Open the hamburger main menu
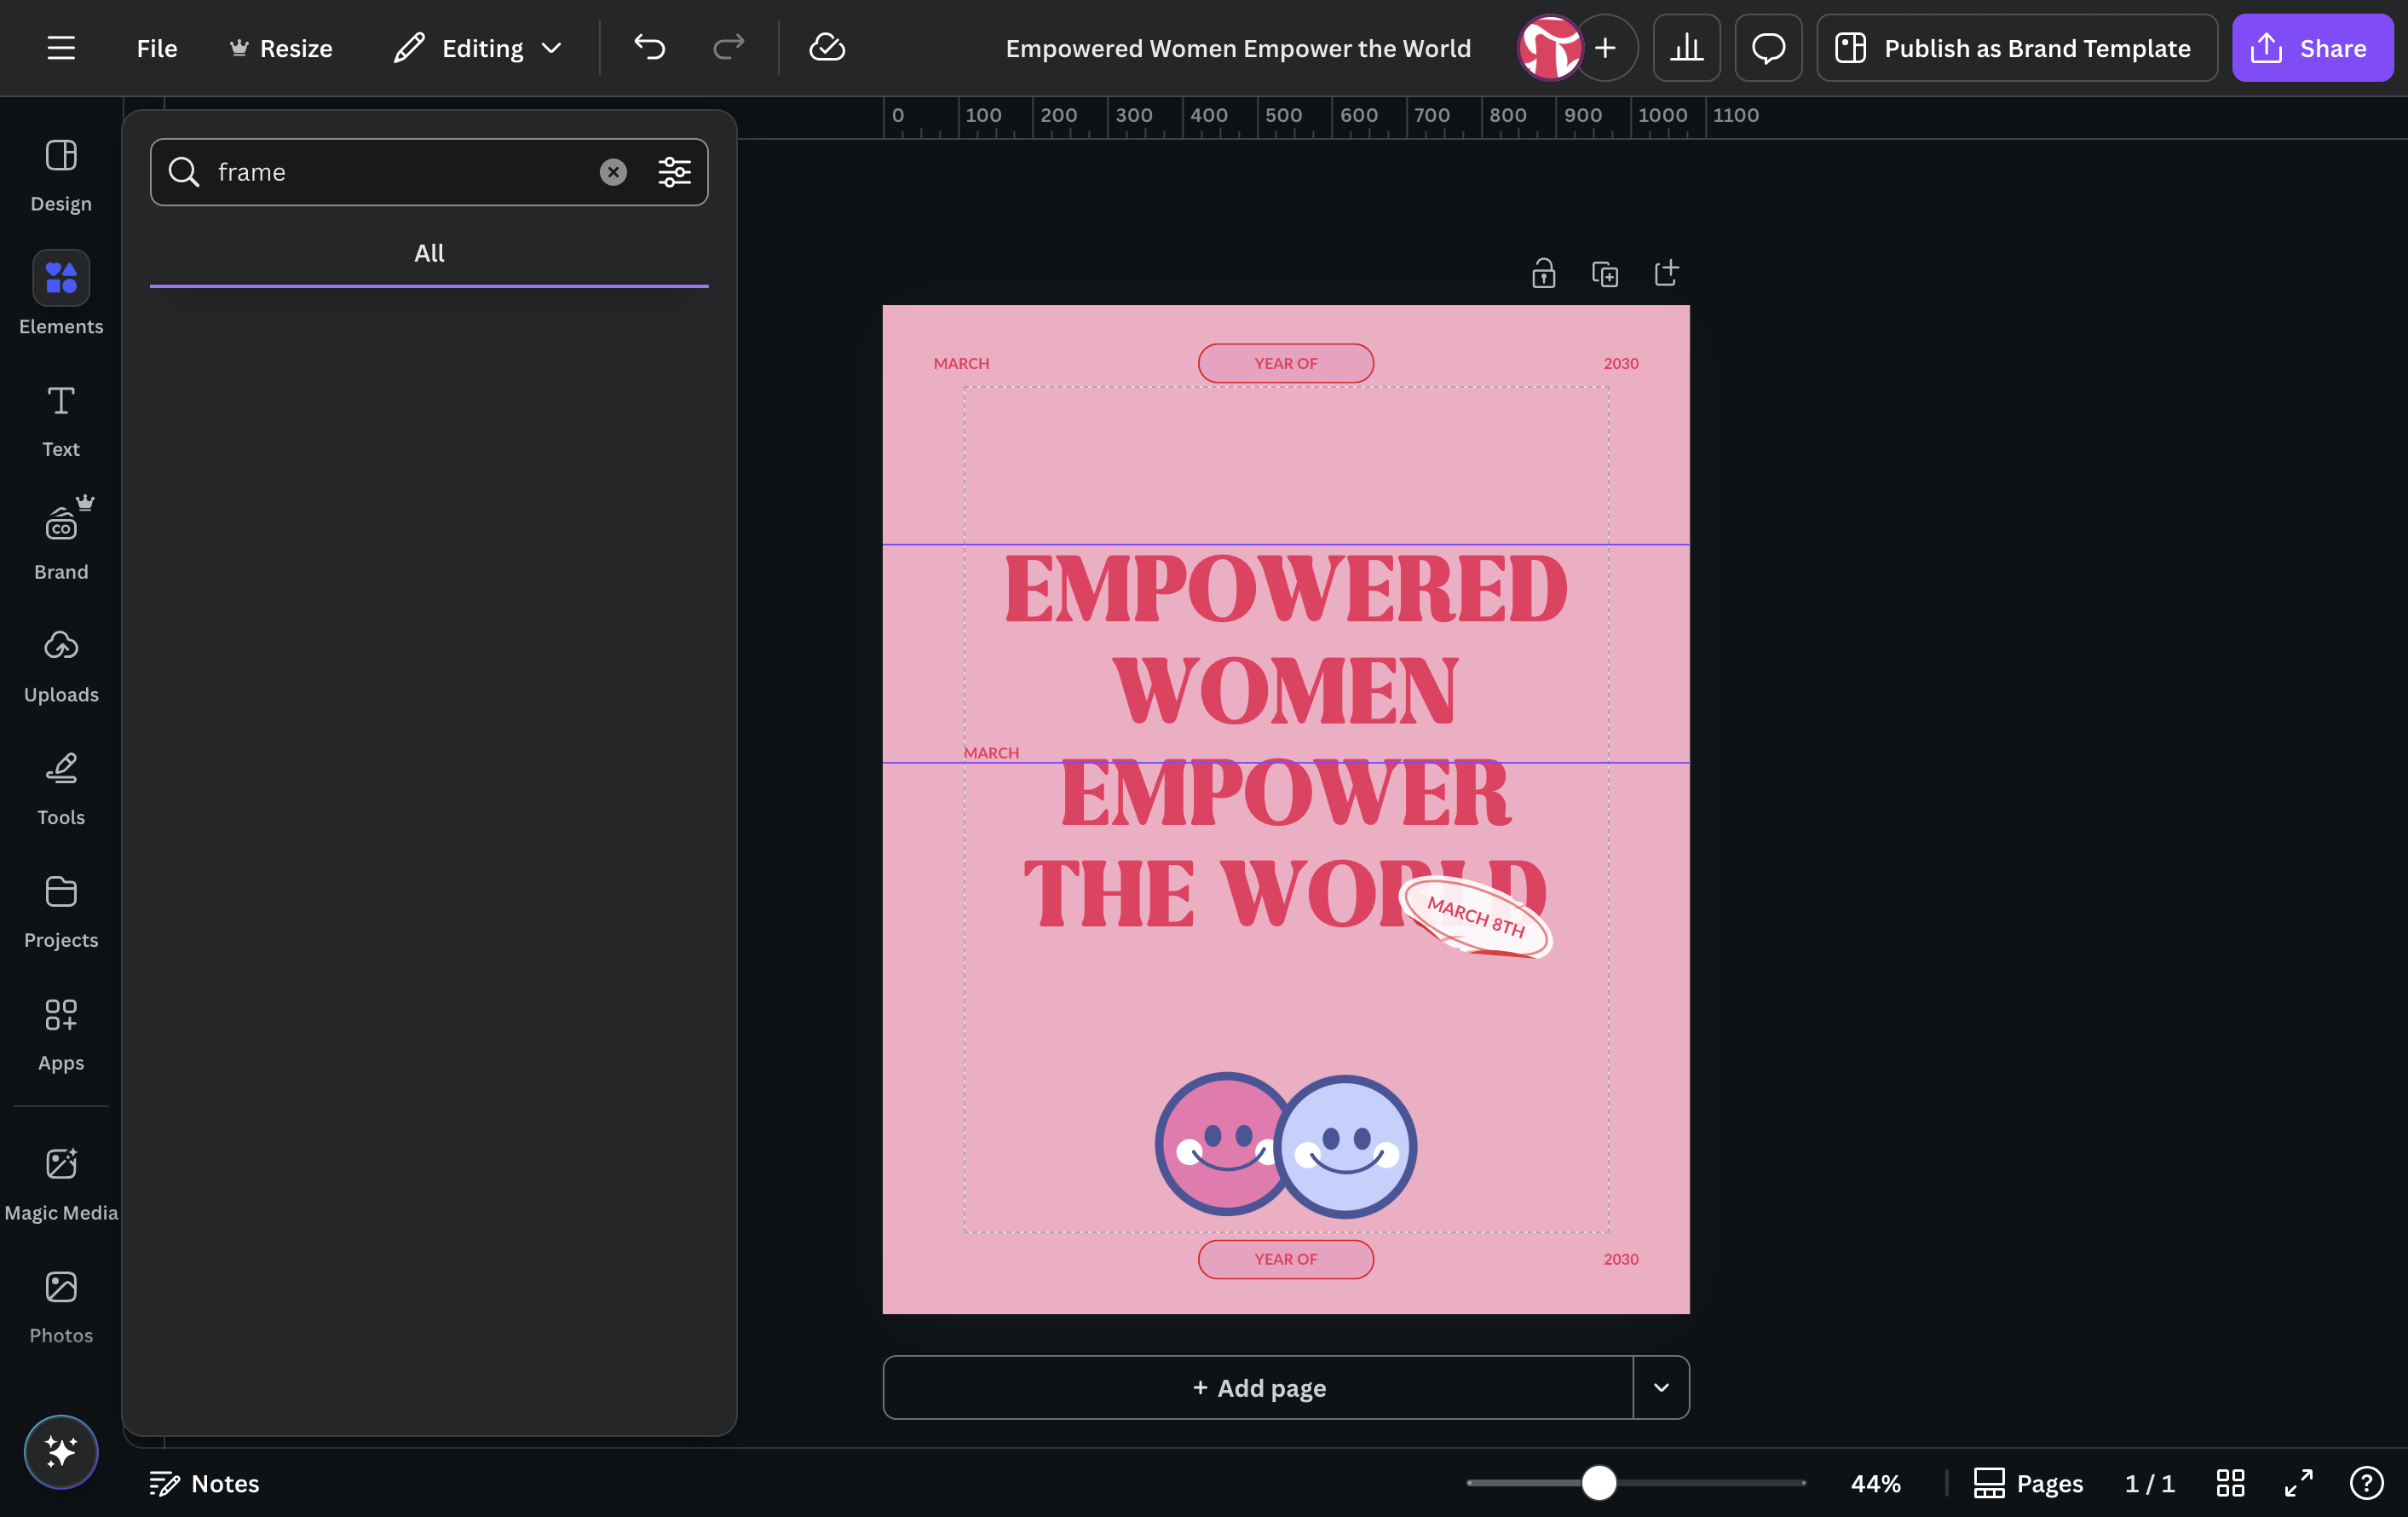The width and height of the screenshot is (2408, 1517). [61, 48]
